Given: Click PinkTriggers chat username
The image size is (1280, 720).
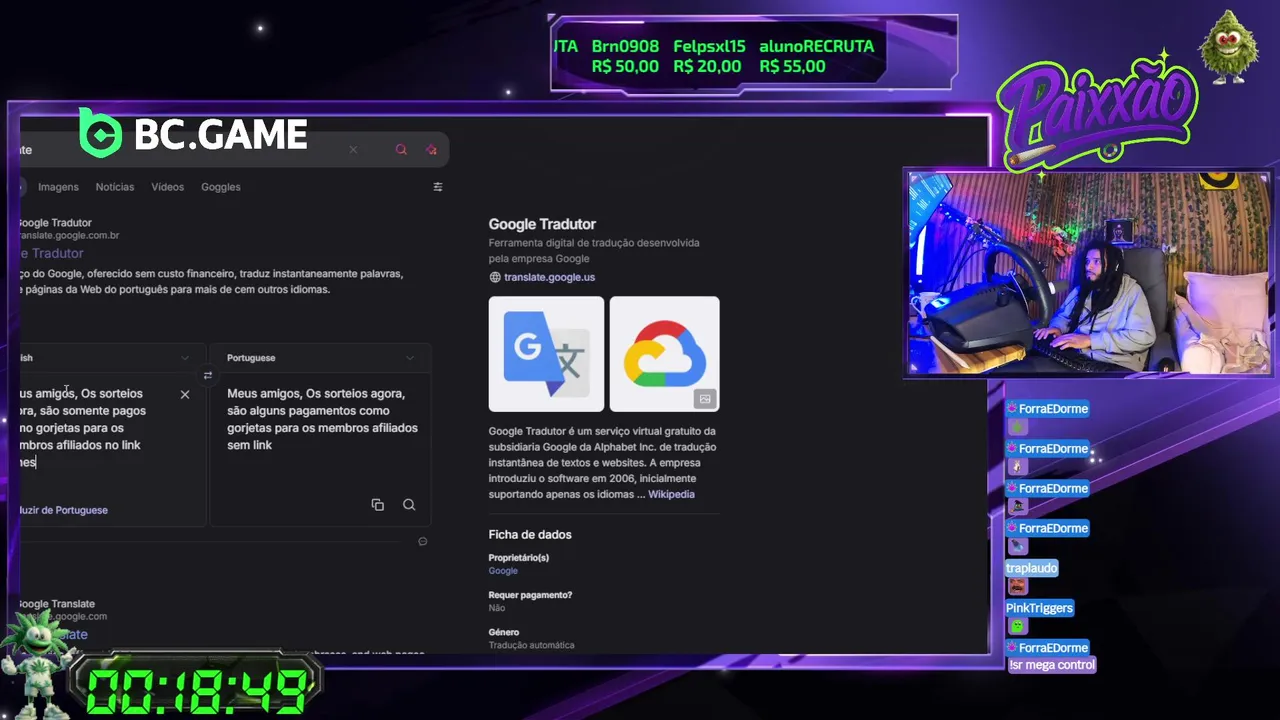Looking at the screenshot, I should [1039, 608].
